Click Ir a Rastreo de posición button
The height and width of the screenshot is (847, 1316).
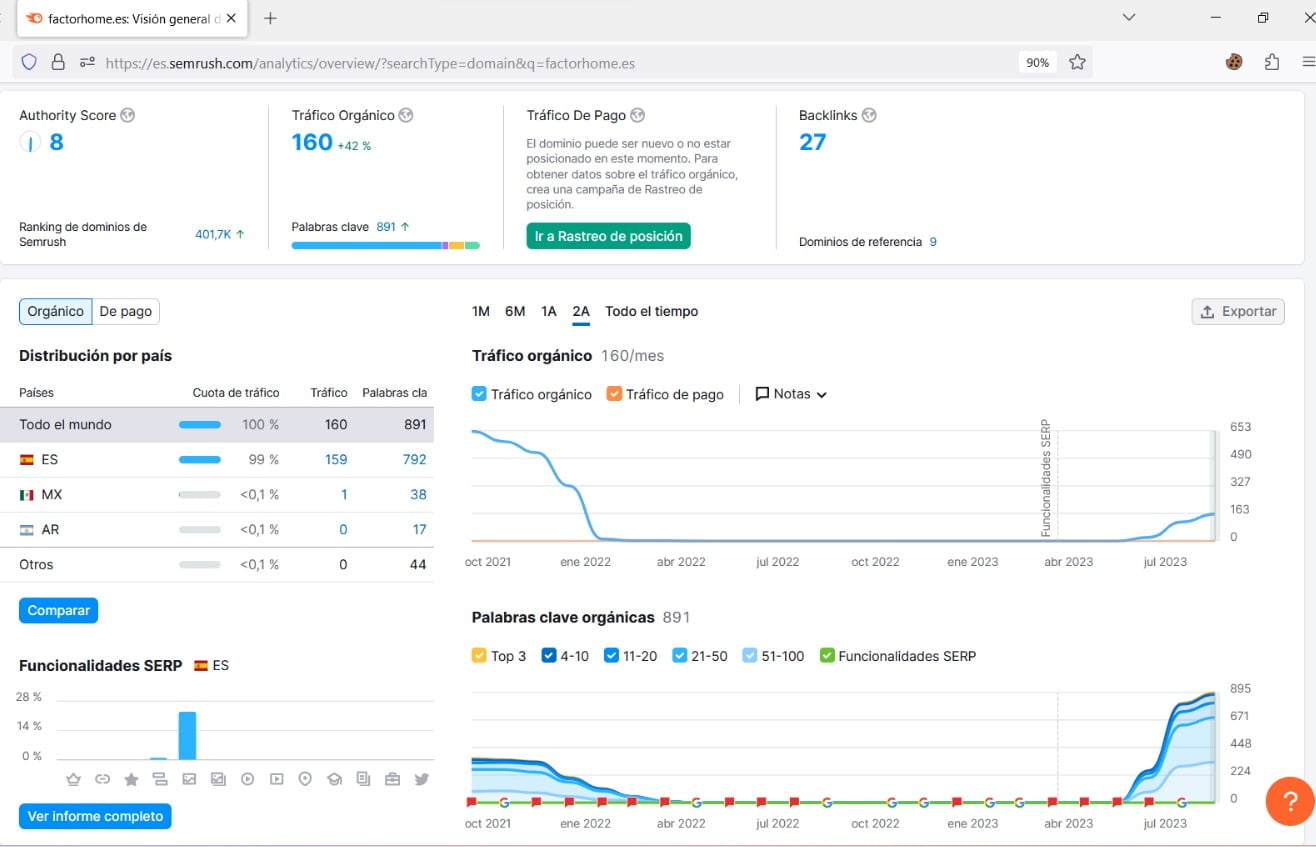[608, 236]
